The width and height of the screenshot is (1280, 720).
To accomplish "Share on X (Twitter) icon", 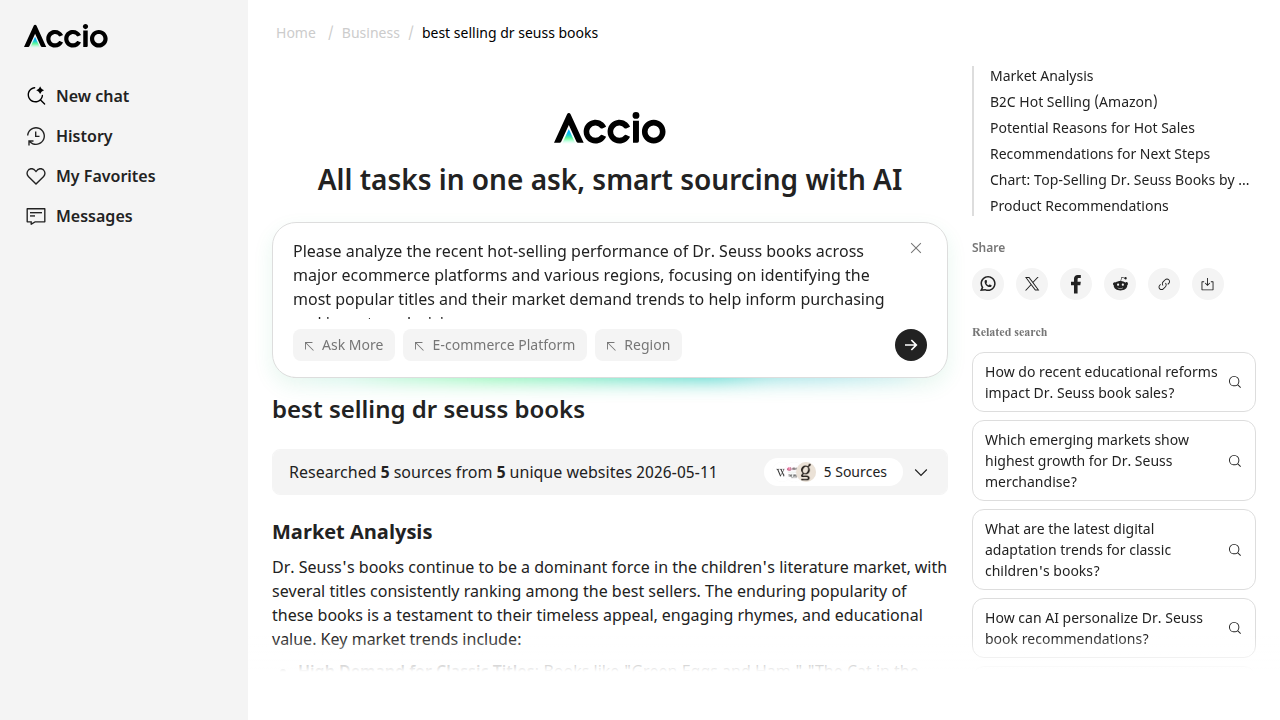I will point(1032,284).
